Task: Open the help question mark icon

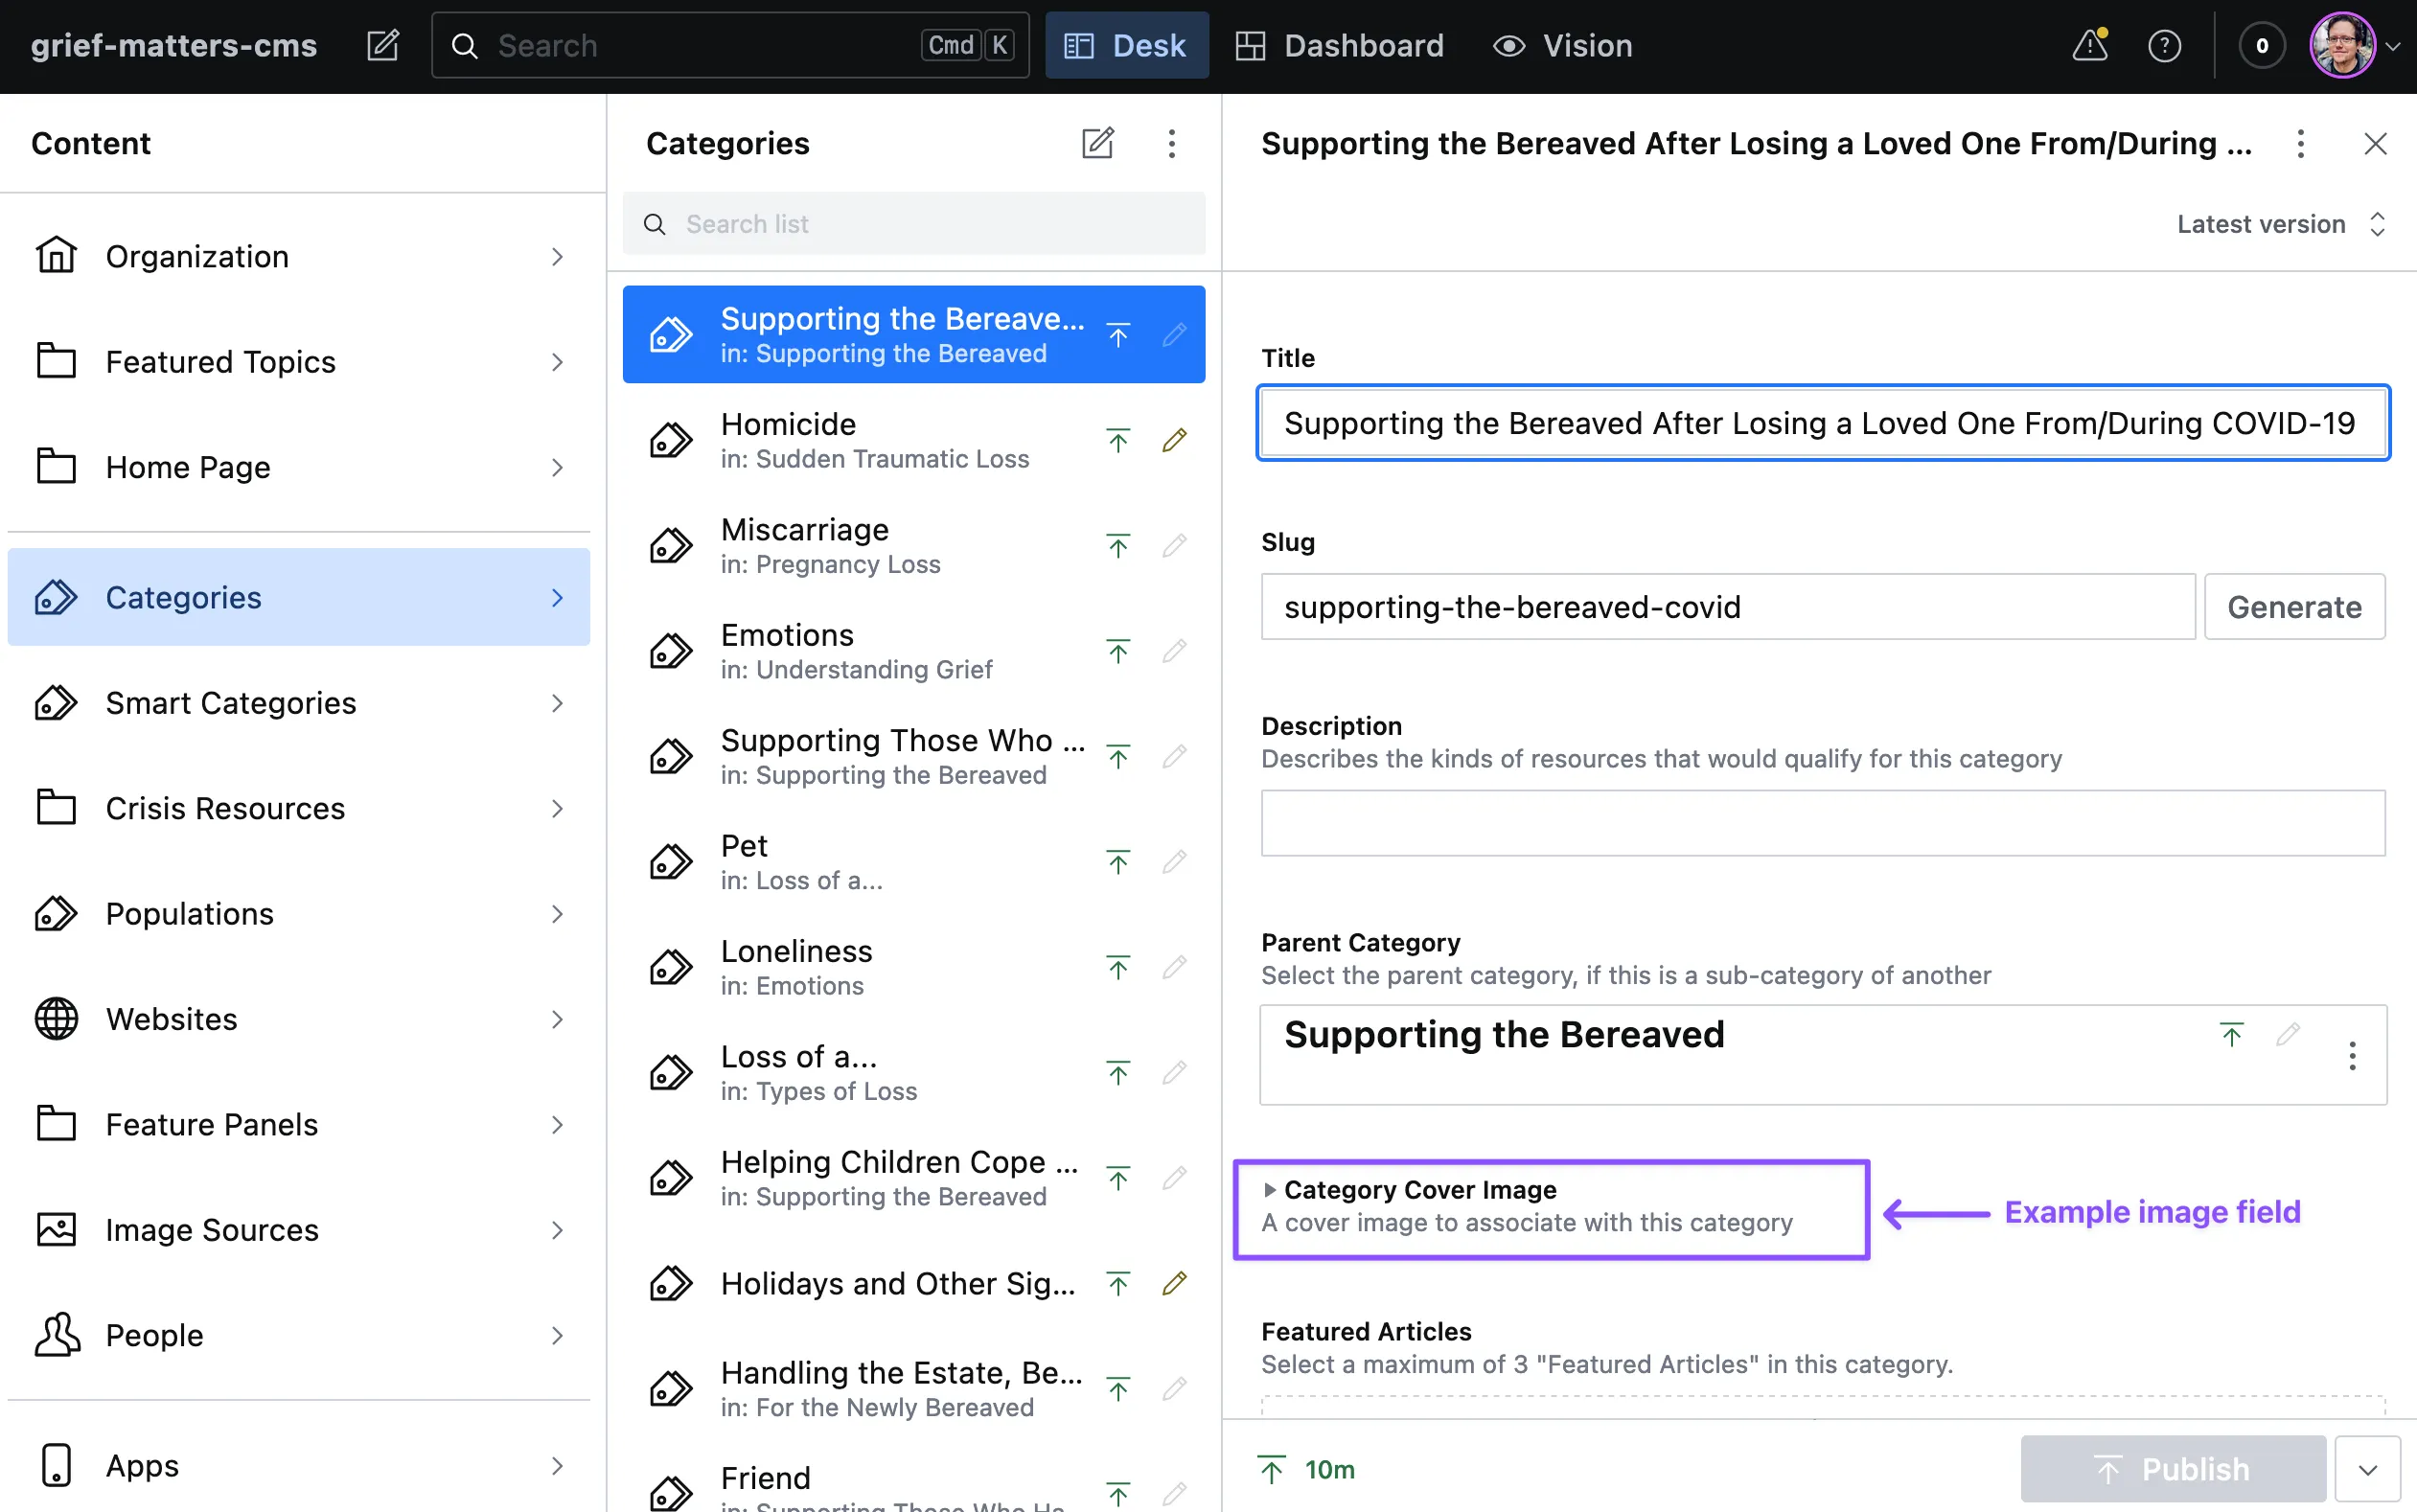Action: pos(2164,46)
